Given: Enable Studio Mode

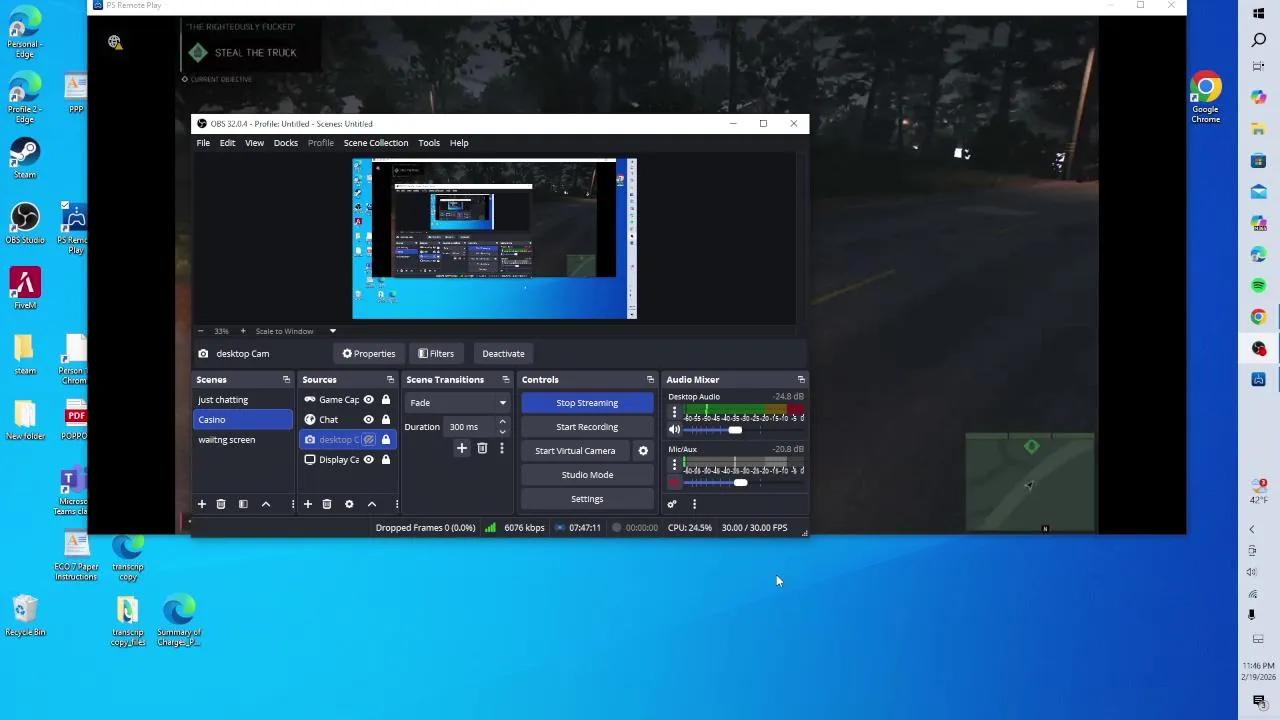Looking at the screenshot, I should pos(587,475).
